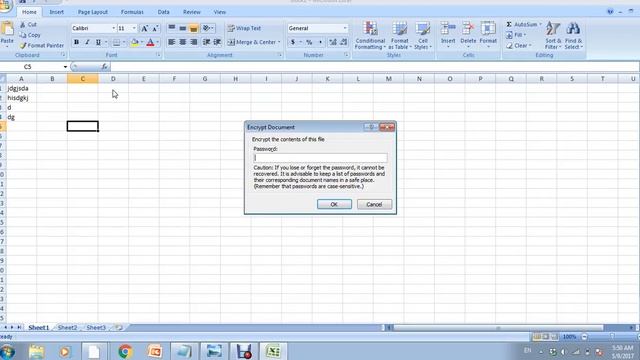Click Cancel in Encrypt Document dialog
Screen dimensions: 640x360
[x=374, y=204]
